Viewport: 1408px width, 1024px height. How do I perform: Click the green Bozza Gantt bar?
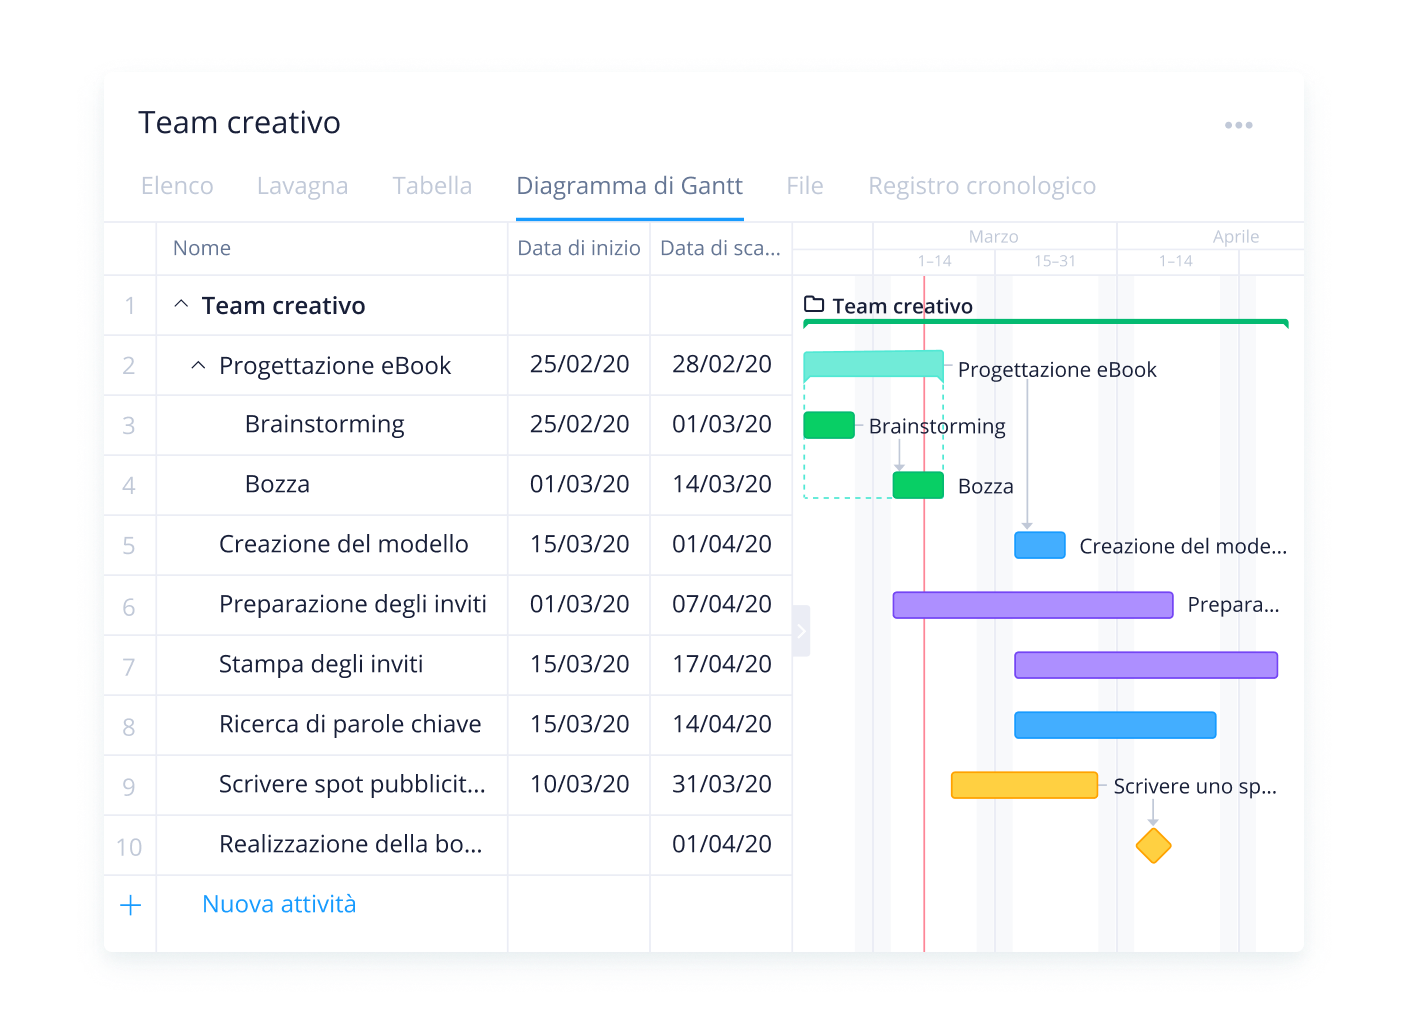[917, 485]
